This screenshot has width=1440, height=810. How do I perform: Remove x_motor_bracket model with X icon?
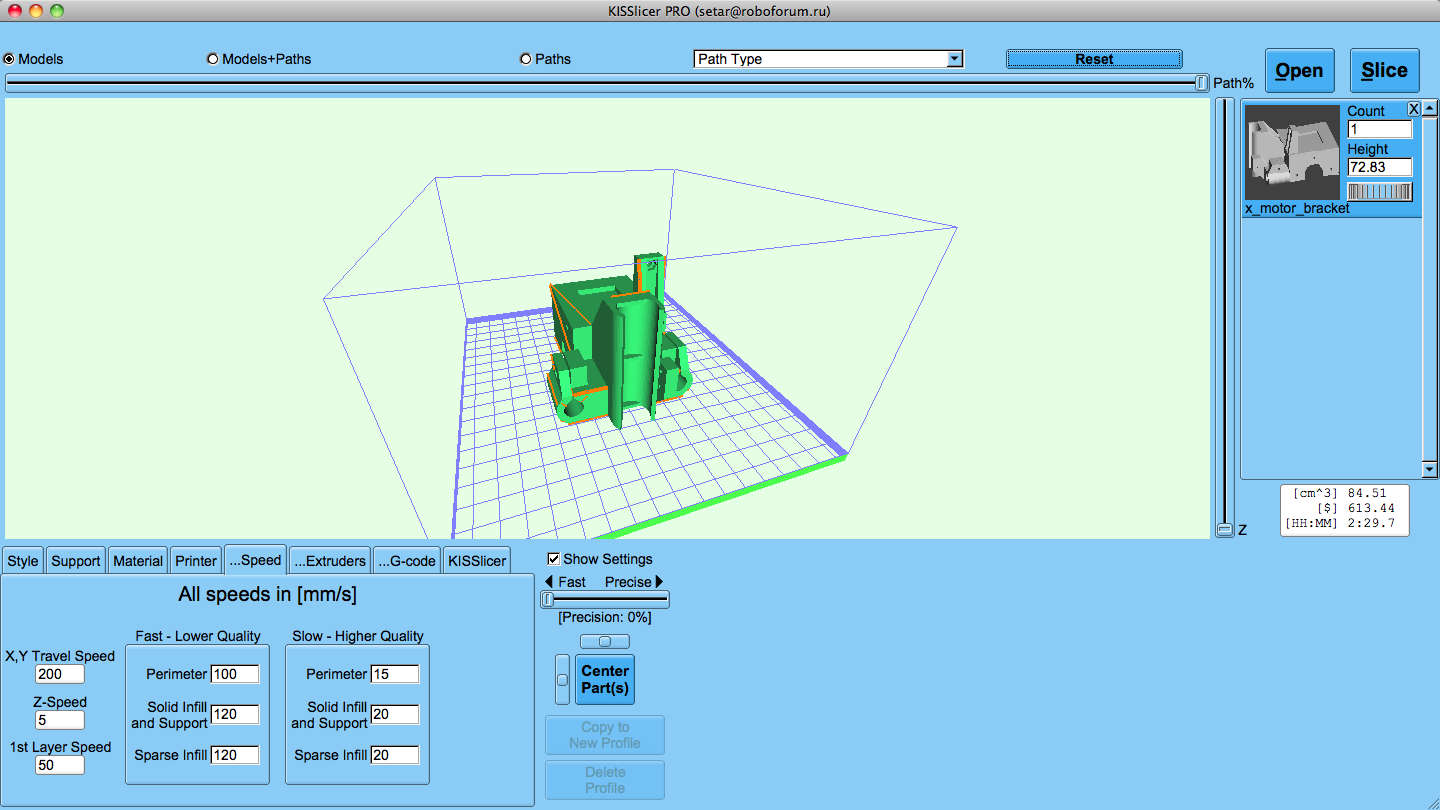click(x=1413, y=108)
